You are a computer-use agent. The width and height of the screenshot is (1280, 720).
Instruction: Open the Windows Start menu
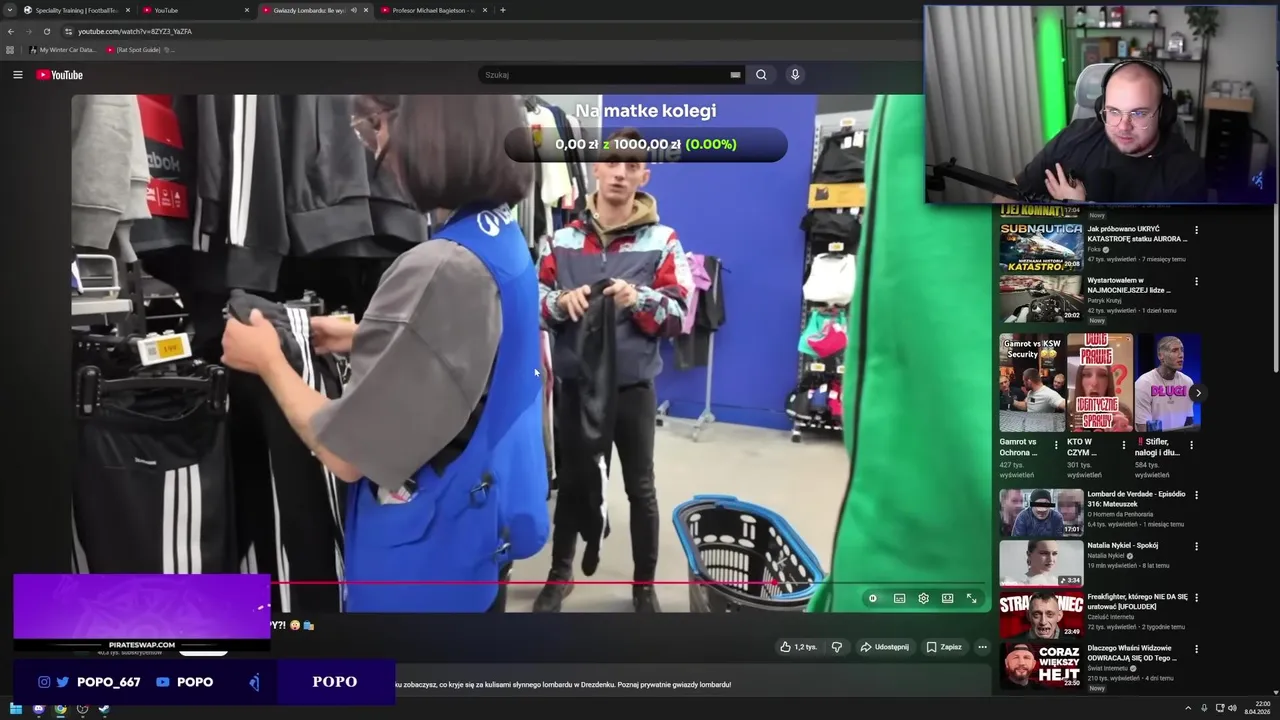[16, 709]
